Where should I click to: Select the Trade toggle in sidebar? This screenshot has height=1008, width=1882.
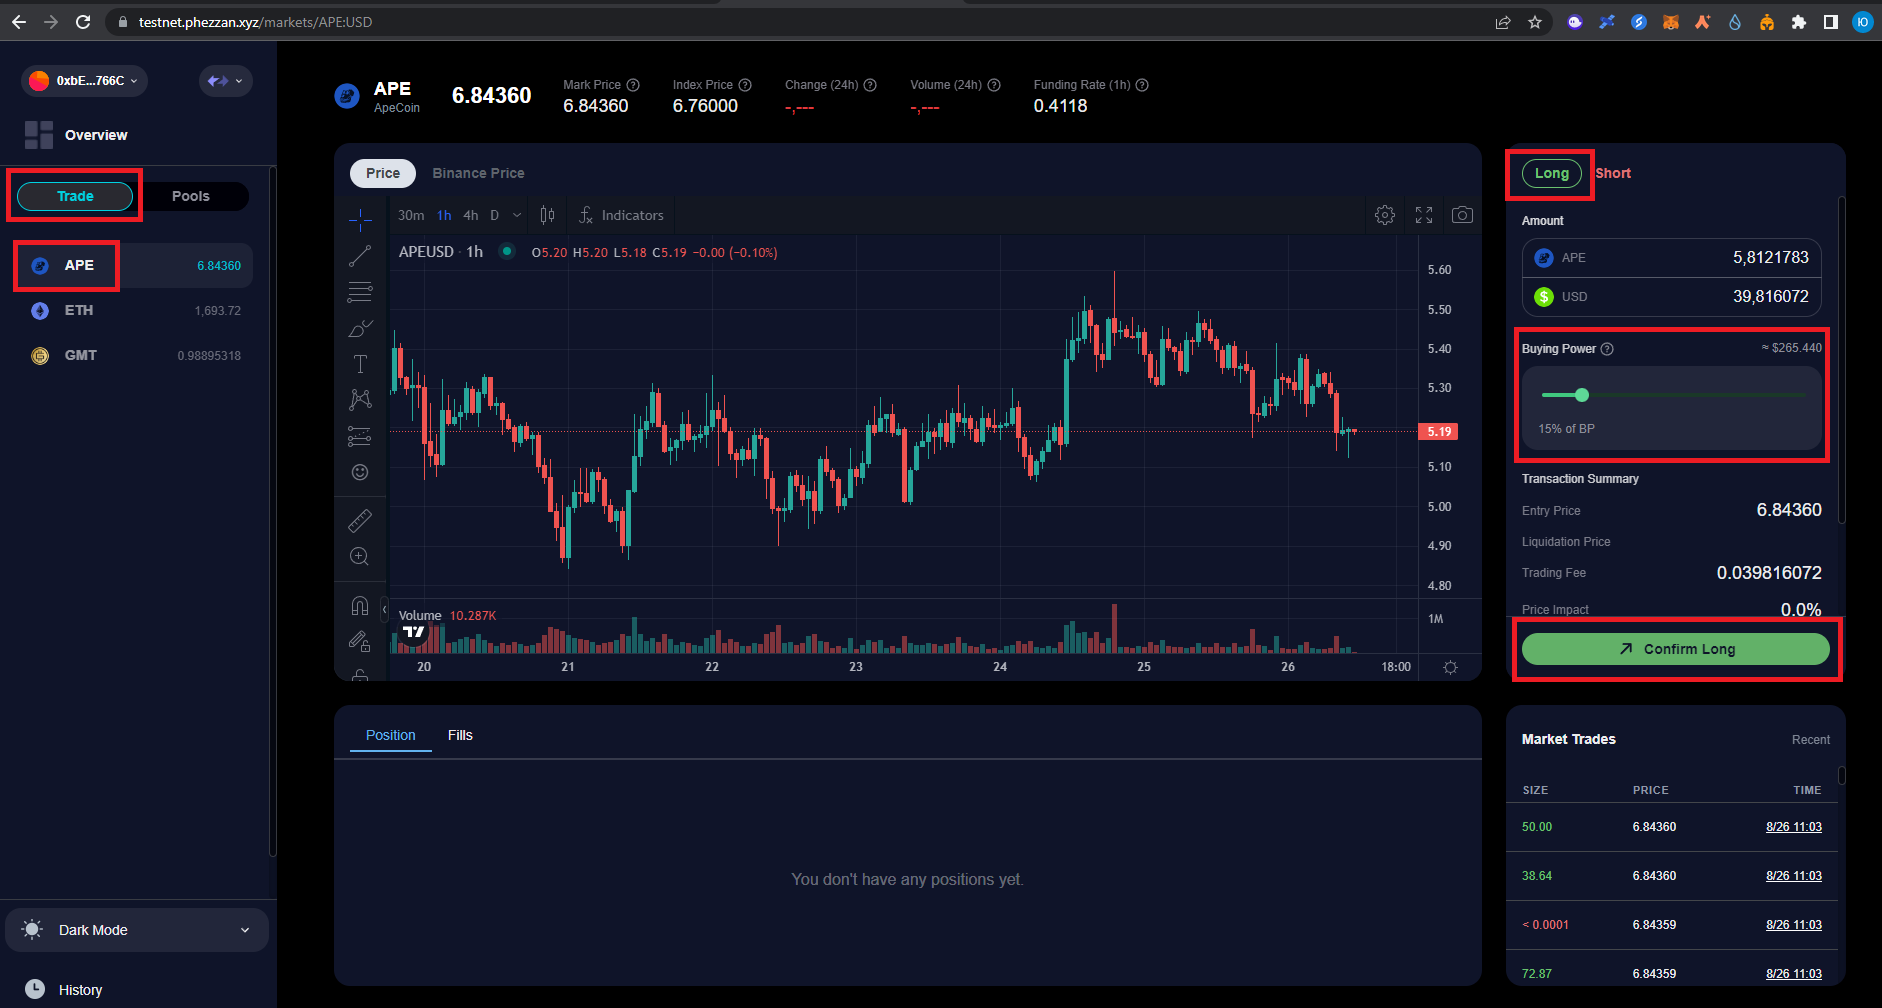click(75, 196)
